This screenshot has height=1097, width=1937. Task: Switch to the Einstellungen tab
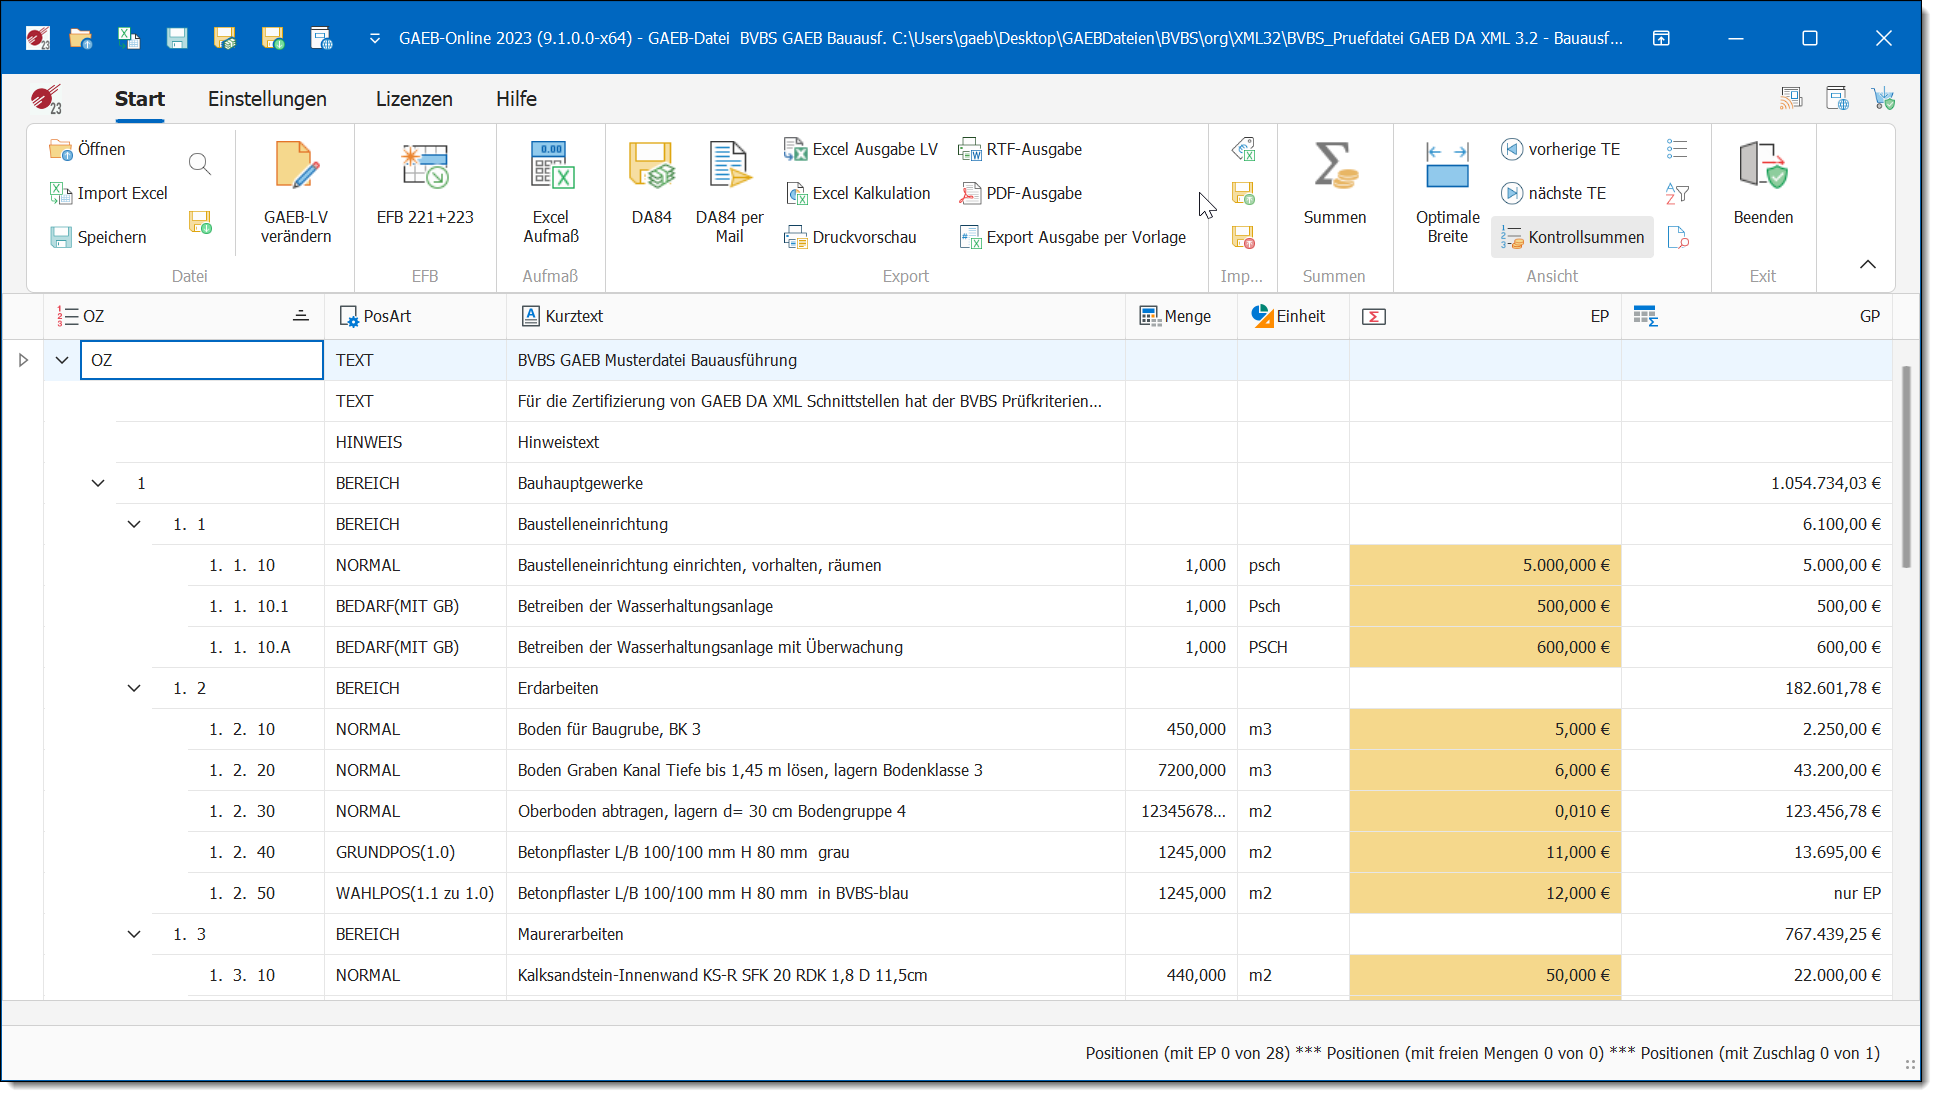coord(267,99)
